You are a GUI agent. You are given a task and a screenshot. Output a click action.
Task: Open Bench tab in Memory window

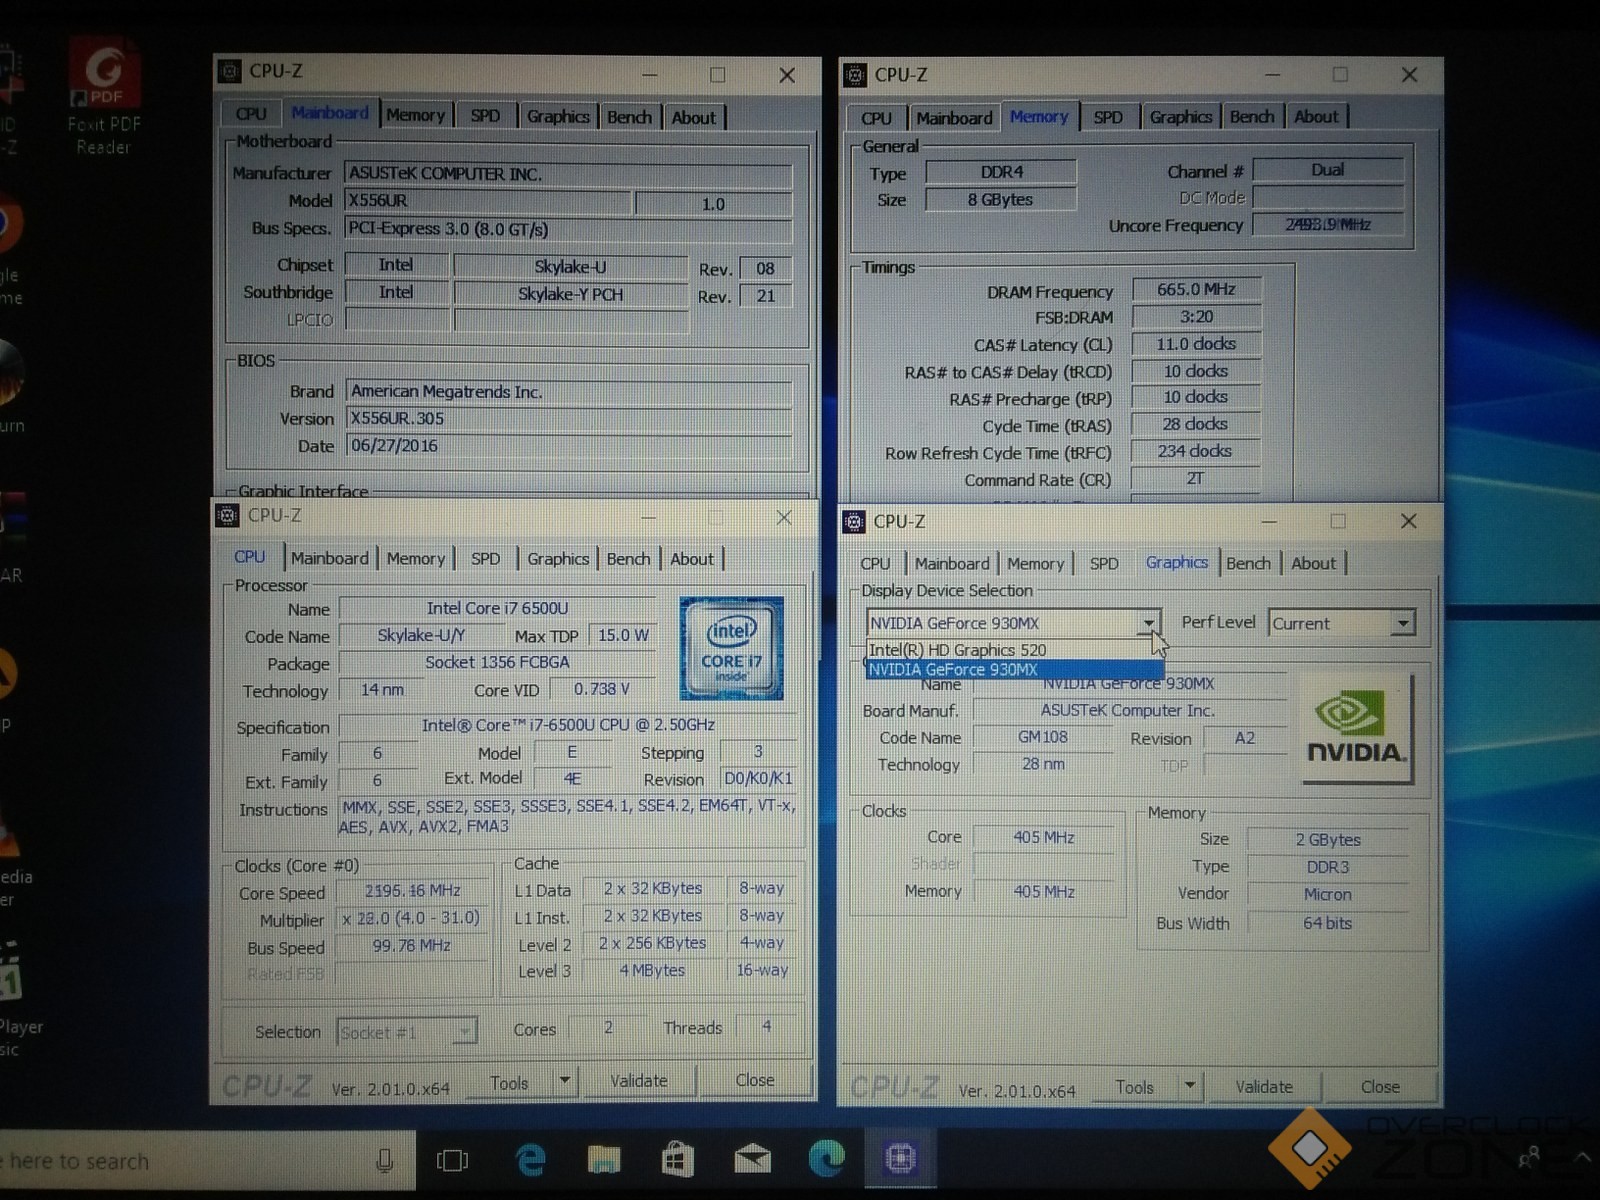tap(1252, 116)
